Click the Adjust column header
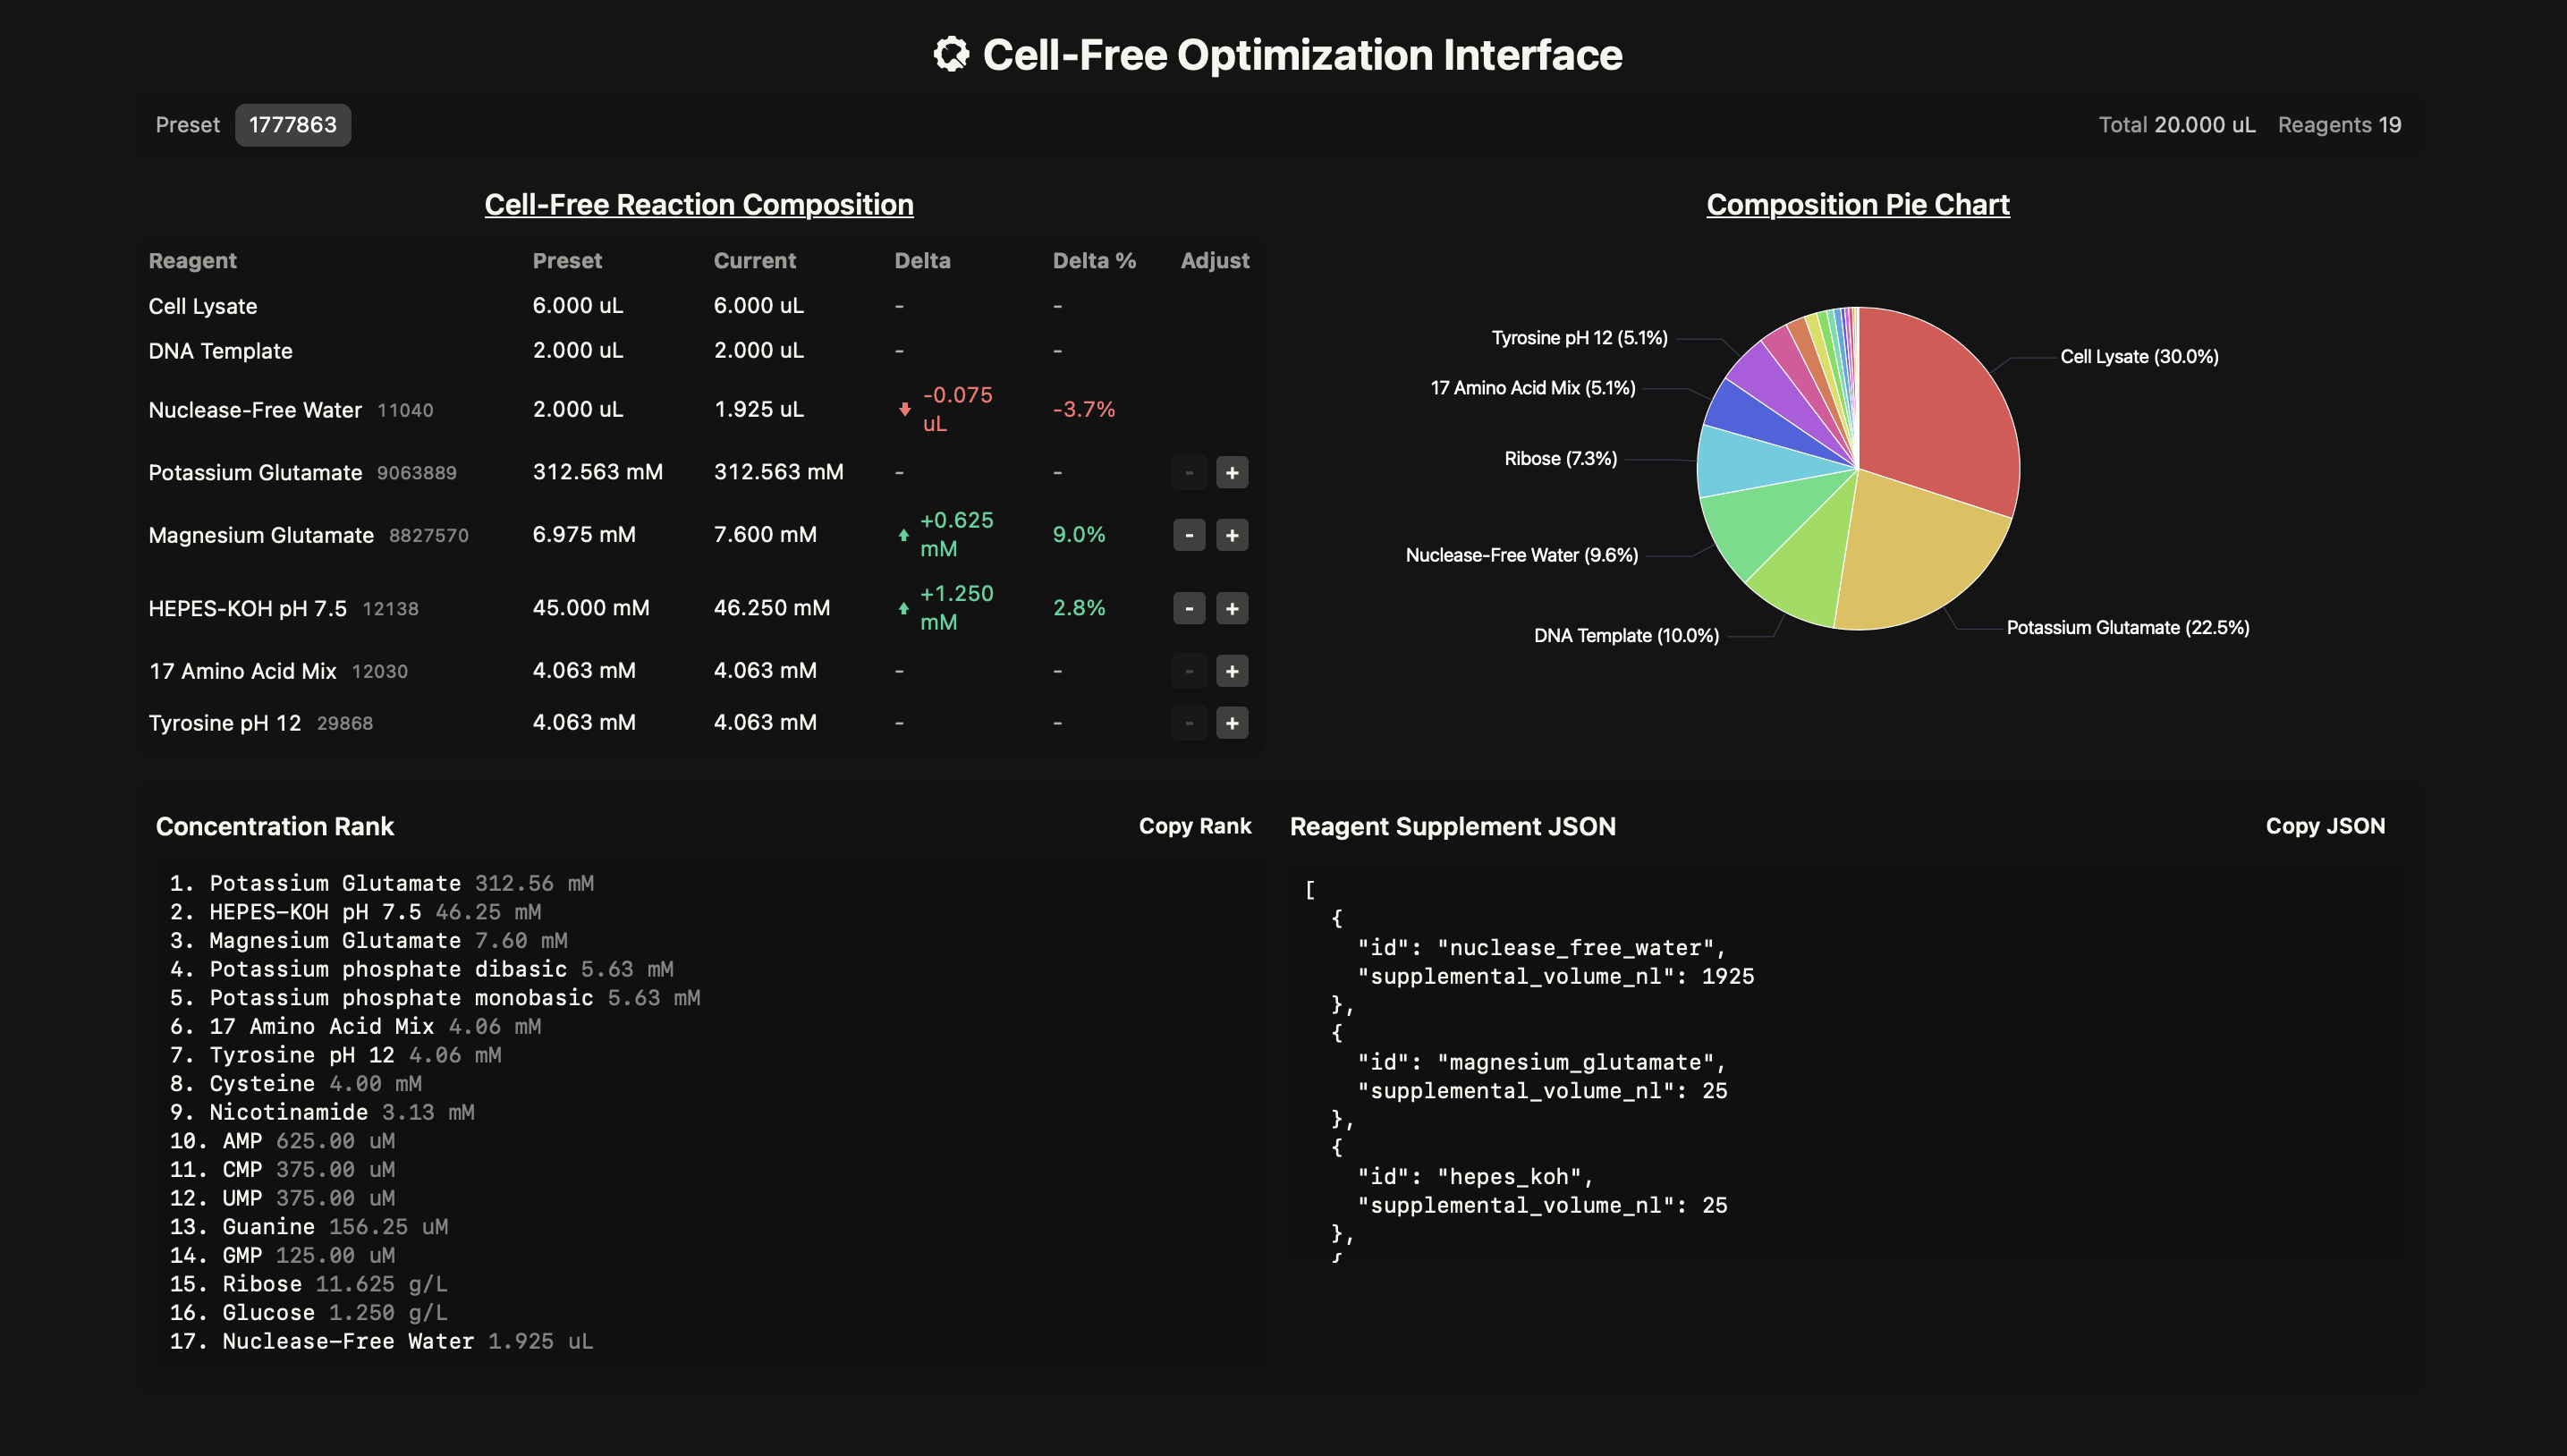The image size is (2567, 1456). 1214,261
